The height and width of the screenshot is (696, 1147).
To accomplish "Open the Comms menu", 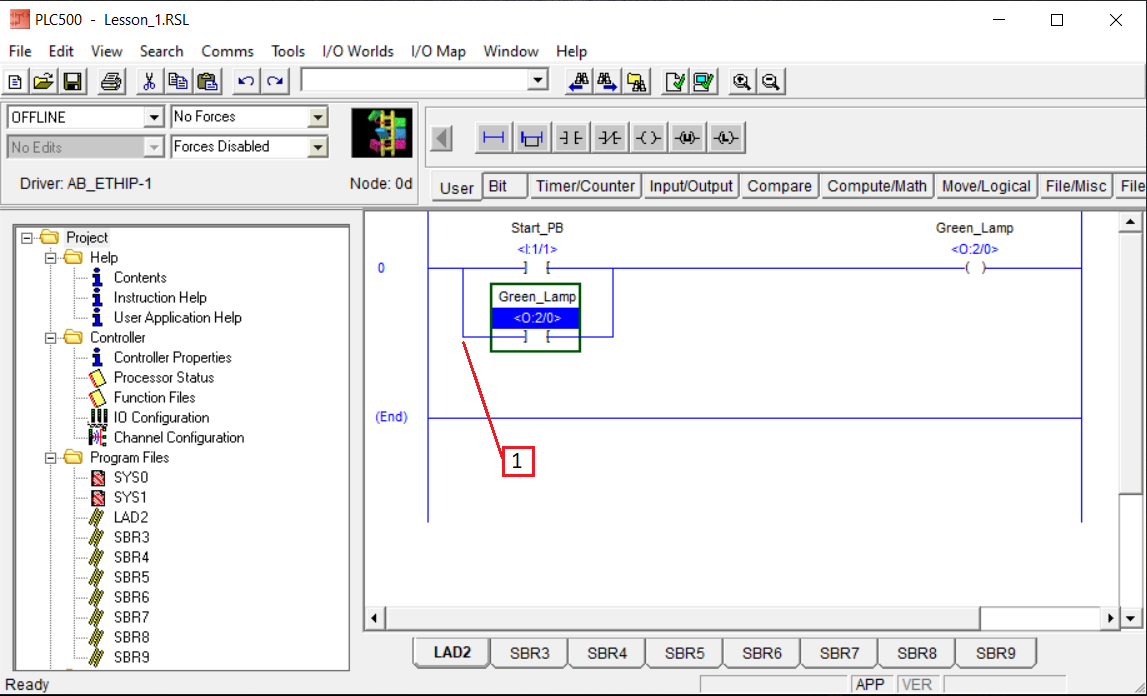I will pyautogui.click(x=227, y=51).
